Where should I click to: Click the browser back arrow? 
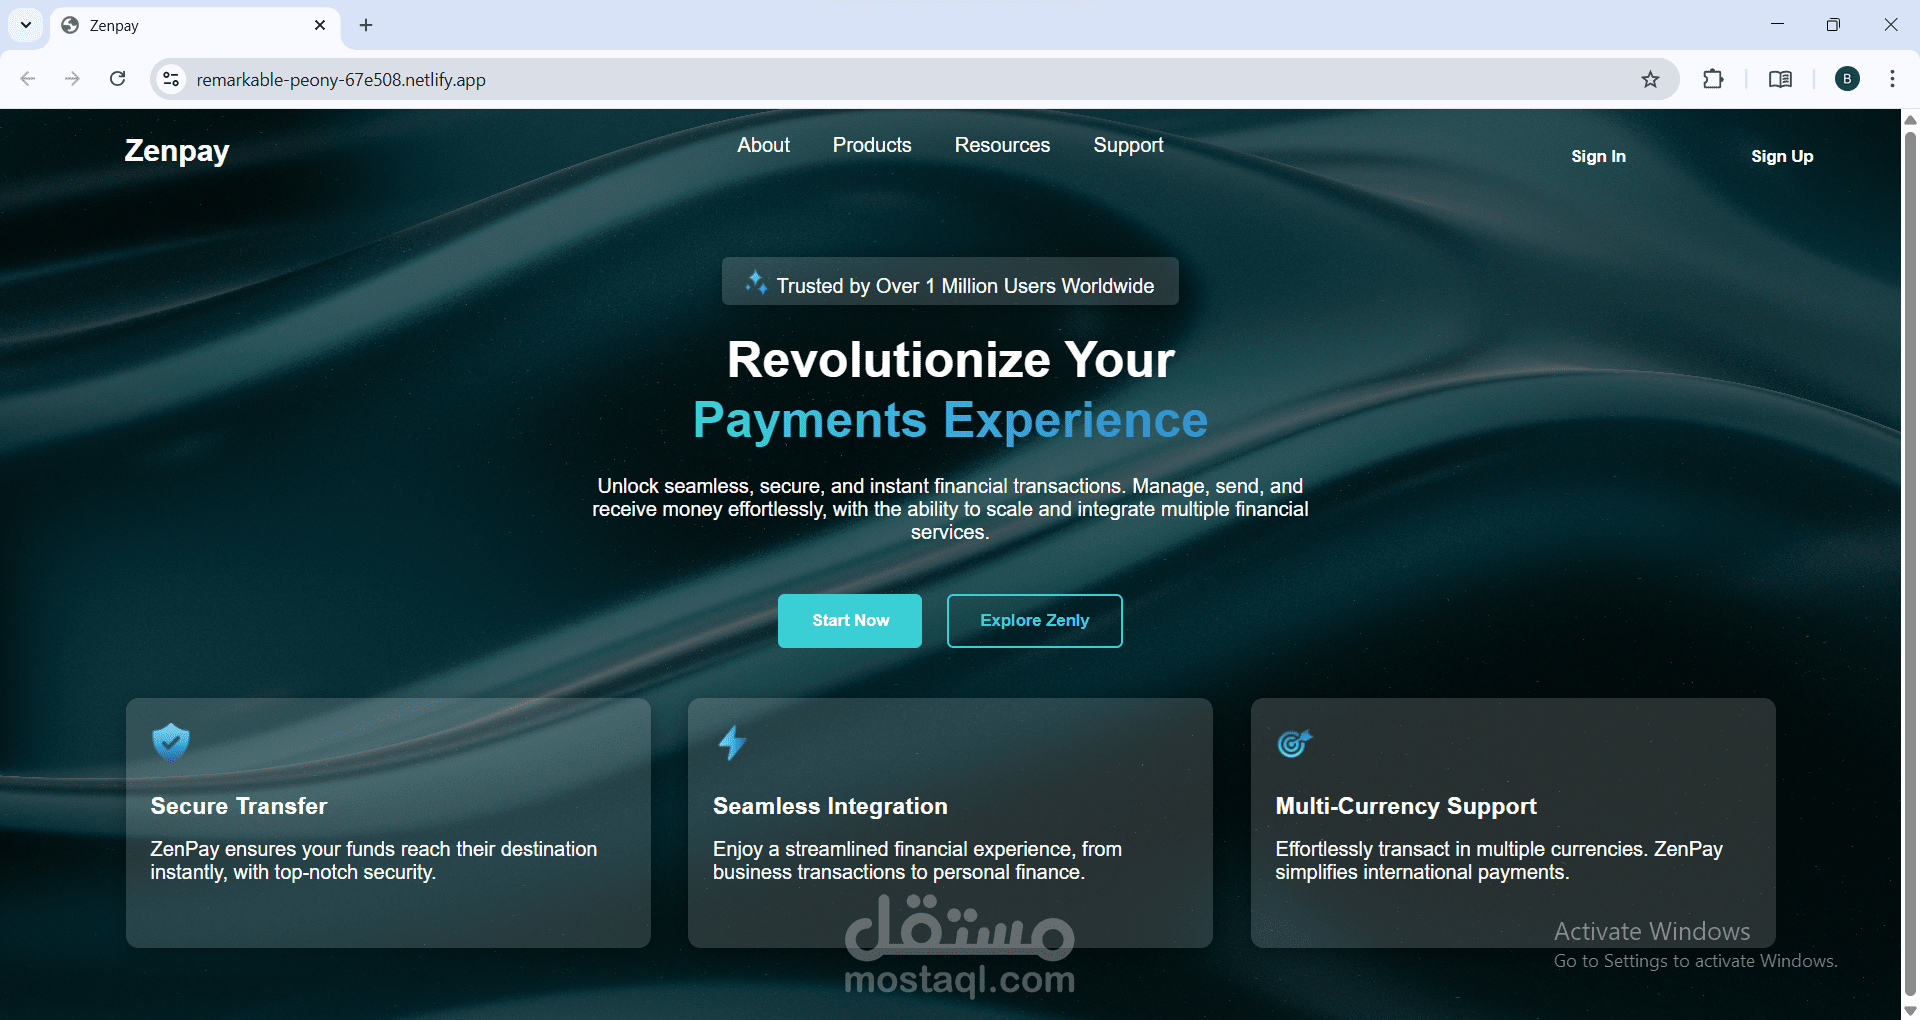pos(28,79)
